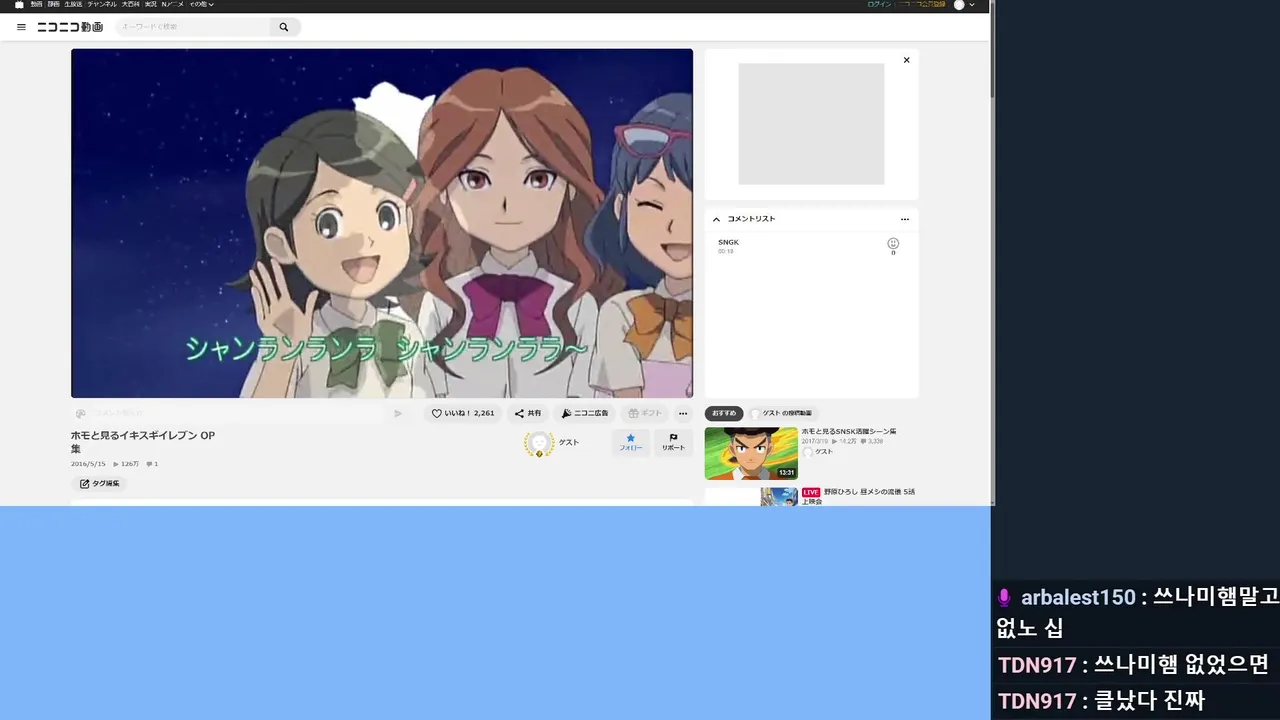Click the niconico TV icon in top-left corner

(19, 5)
